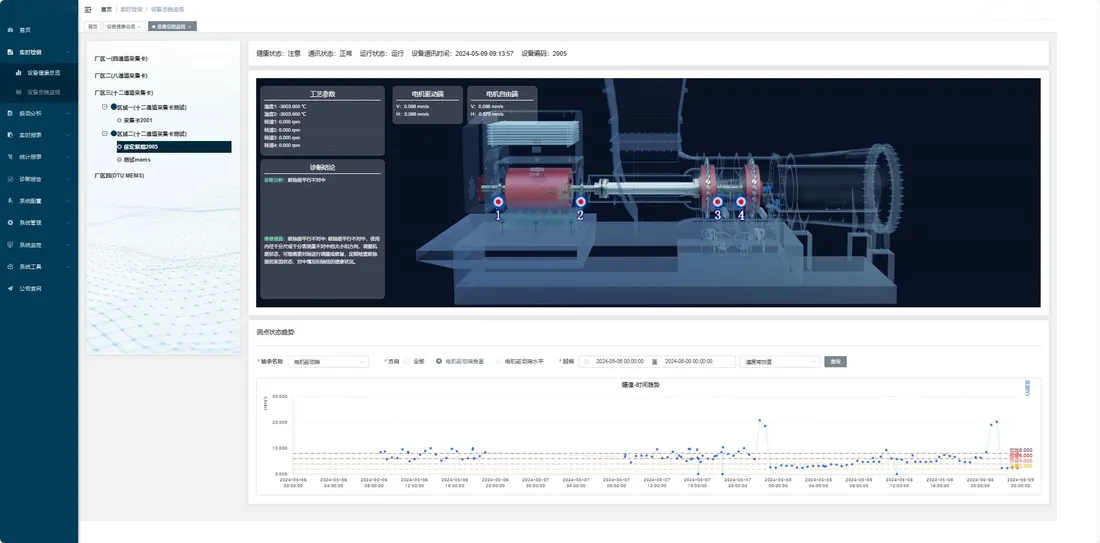Click the home icon beside 首页 in sidebar

point(10,30)
